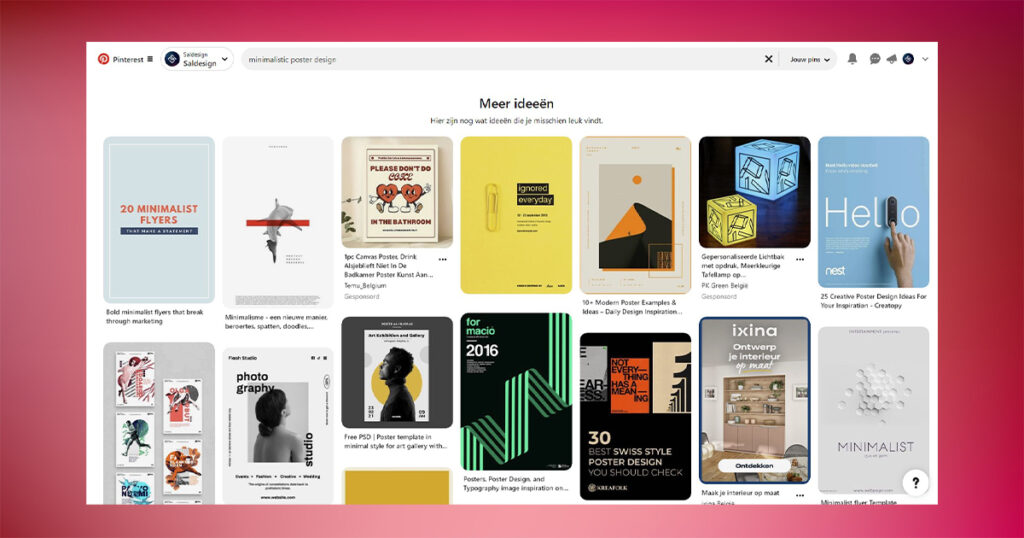Screen dimensions: 1024x538
Task: Open the hamburger menu beside Pinterest
Action: click(150, 59)
